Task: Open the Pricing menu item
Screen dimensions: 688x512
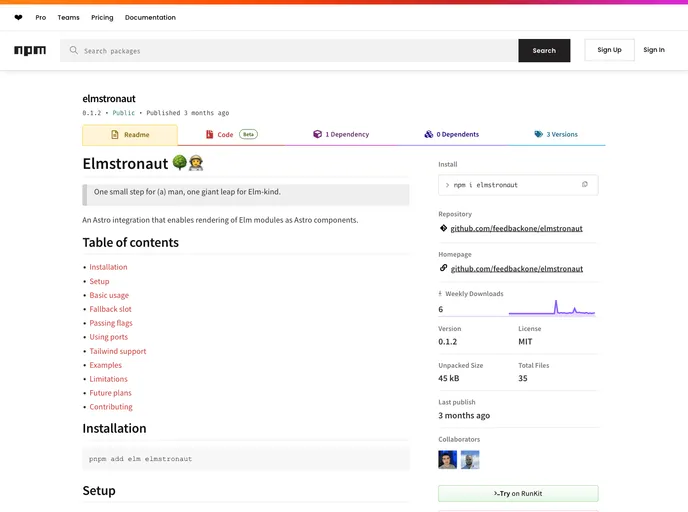Action: click(102, 18)
